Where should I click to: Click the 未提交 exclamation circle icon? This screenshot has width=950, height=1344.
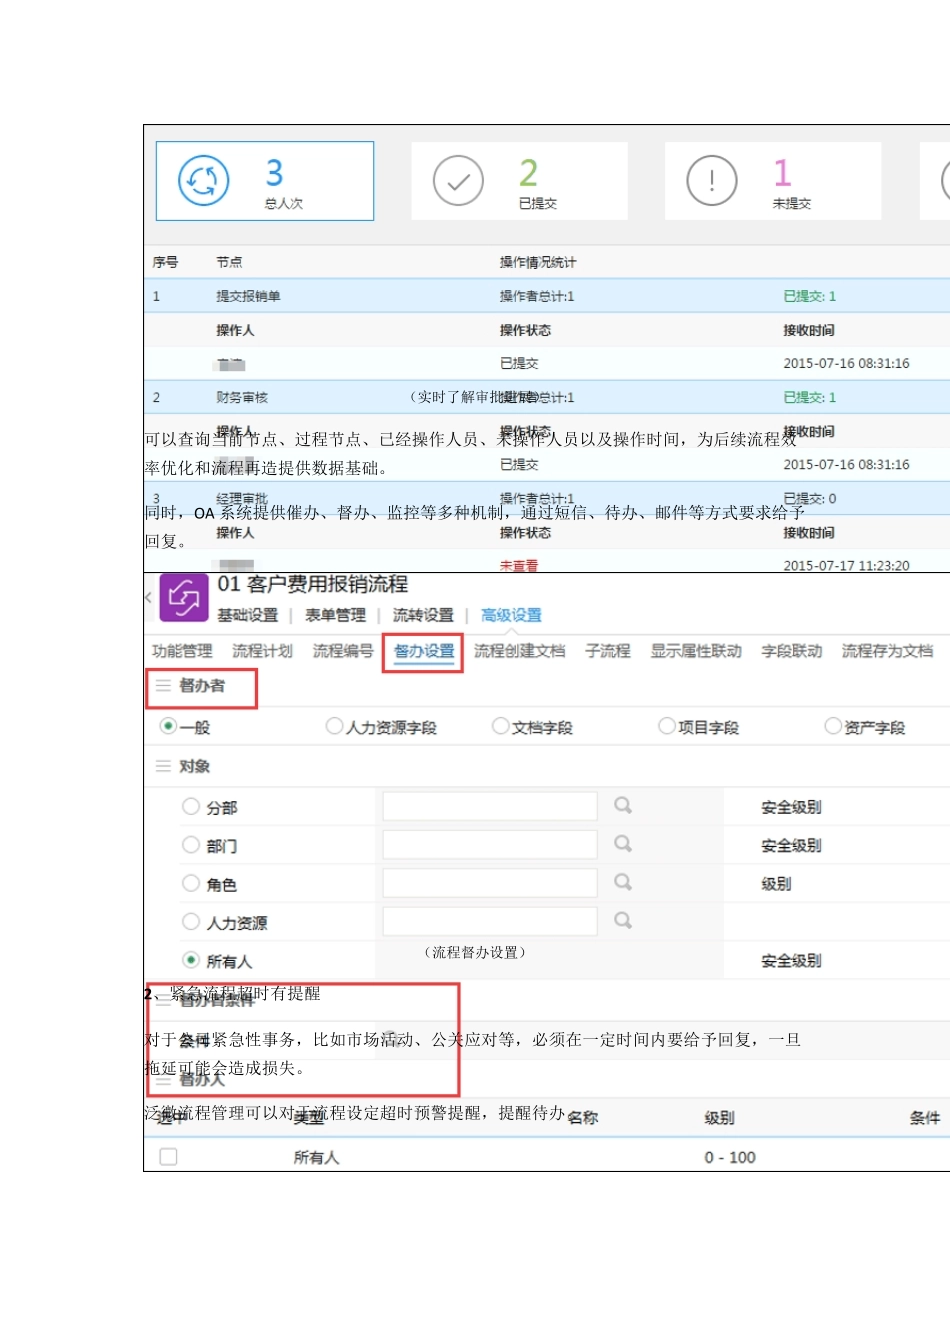point(712,181)
